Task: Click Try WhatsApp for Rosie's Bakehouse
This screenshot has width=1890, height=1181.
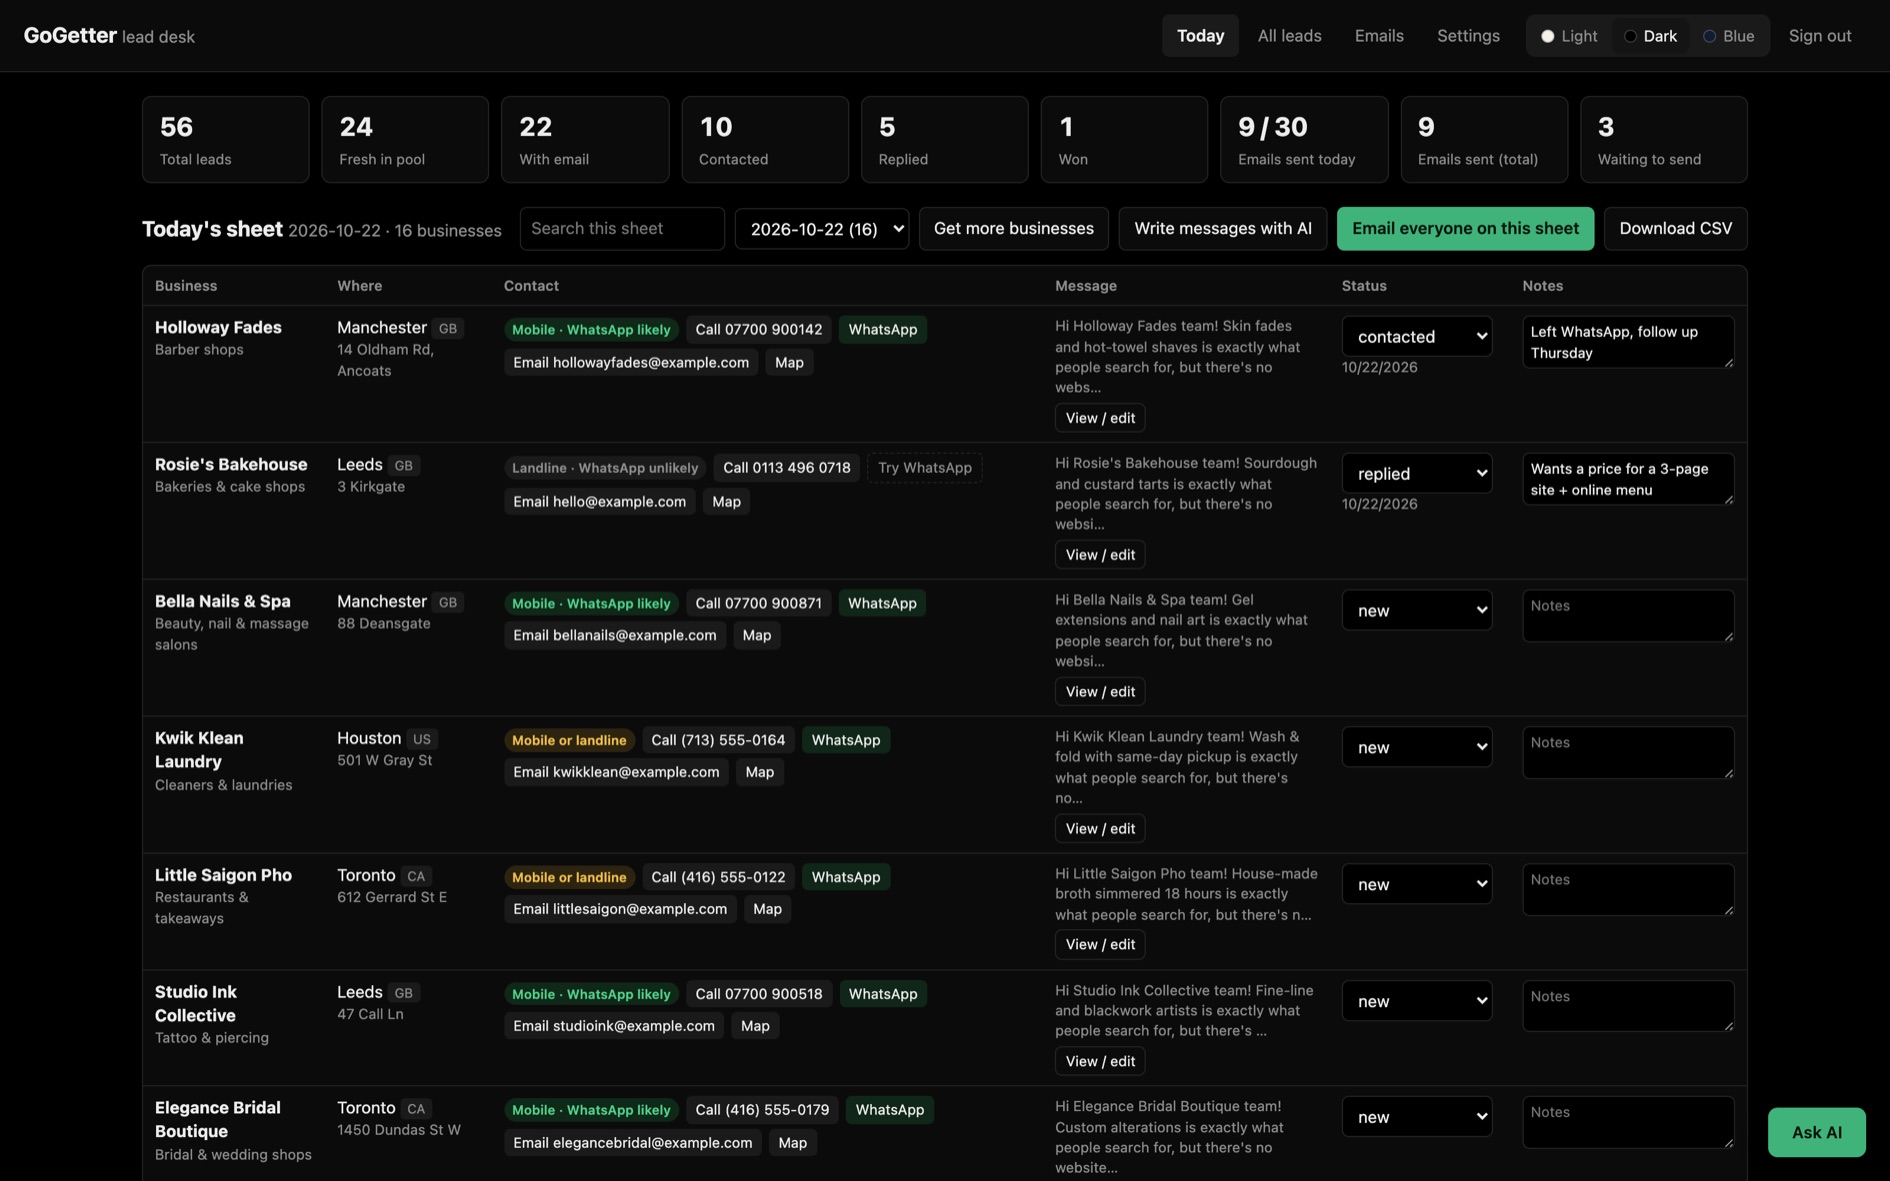Action: [924, 468]
